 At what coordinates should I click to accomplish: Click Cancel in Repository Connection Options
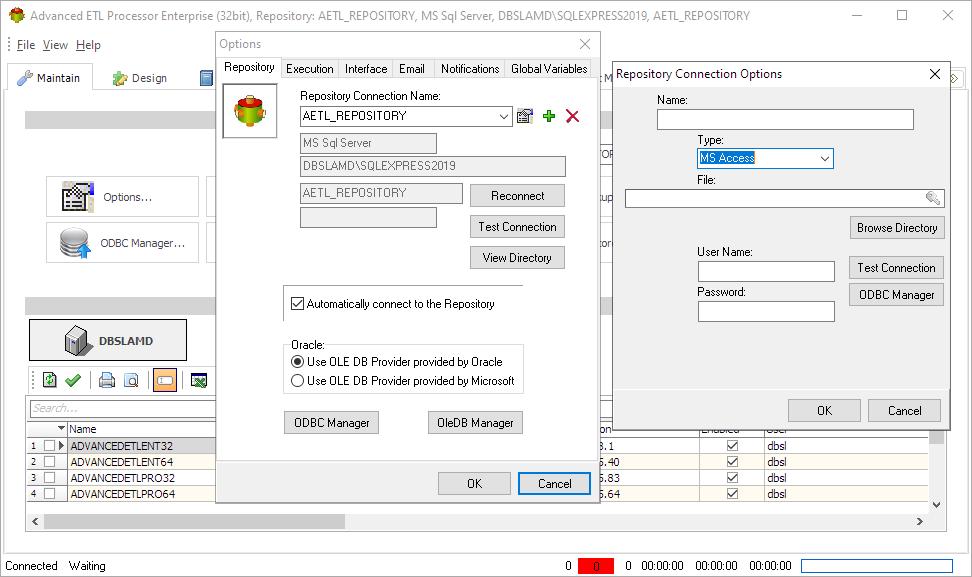click(x=904, y=410)
